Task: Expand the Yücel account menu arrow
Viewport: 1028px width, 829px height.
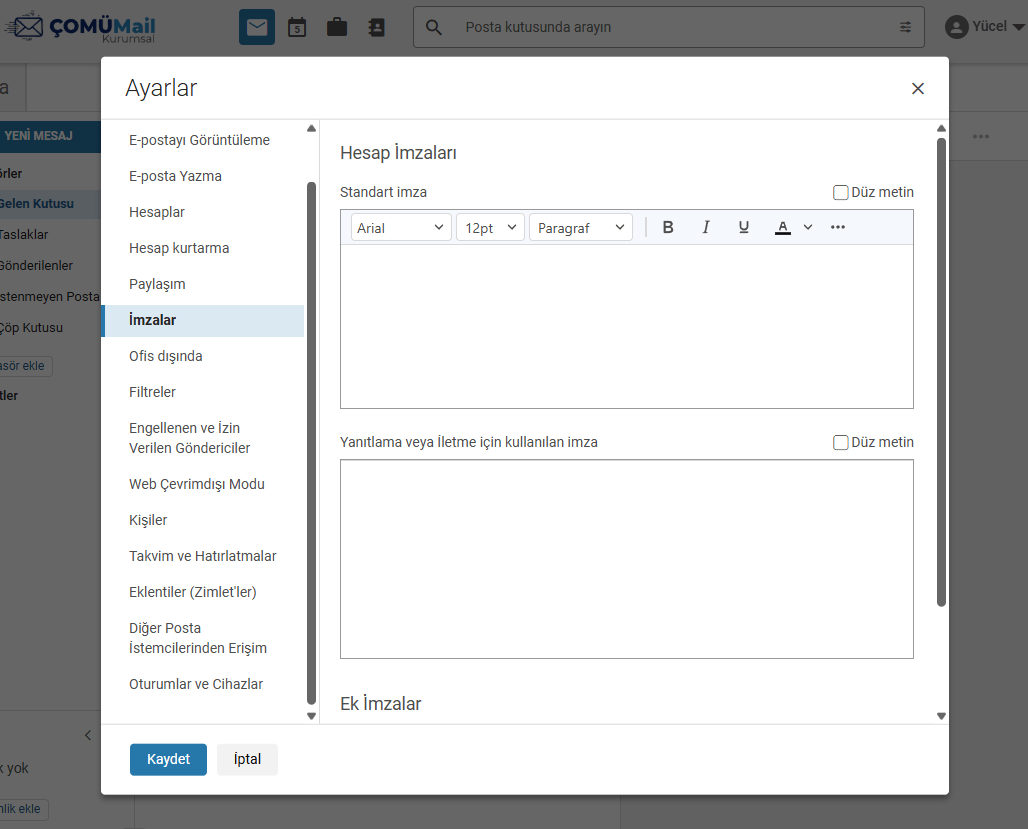Action: tap(1018, 28)
